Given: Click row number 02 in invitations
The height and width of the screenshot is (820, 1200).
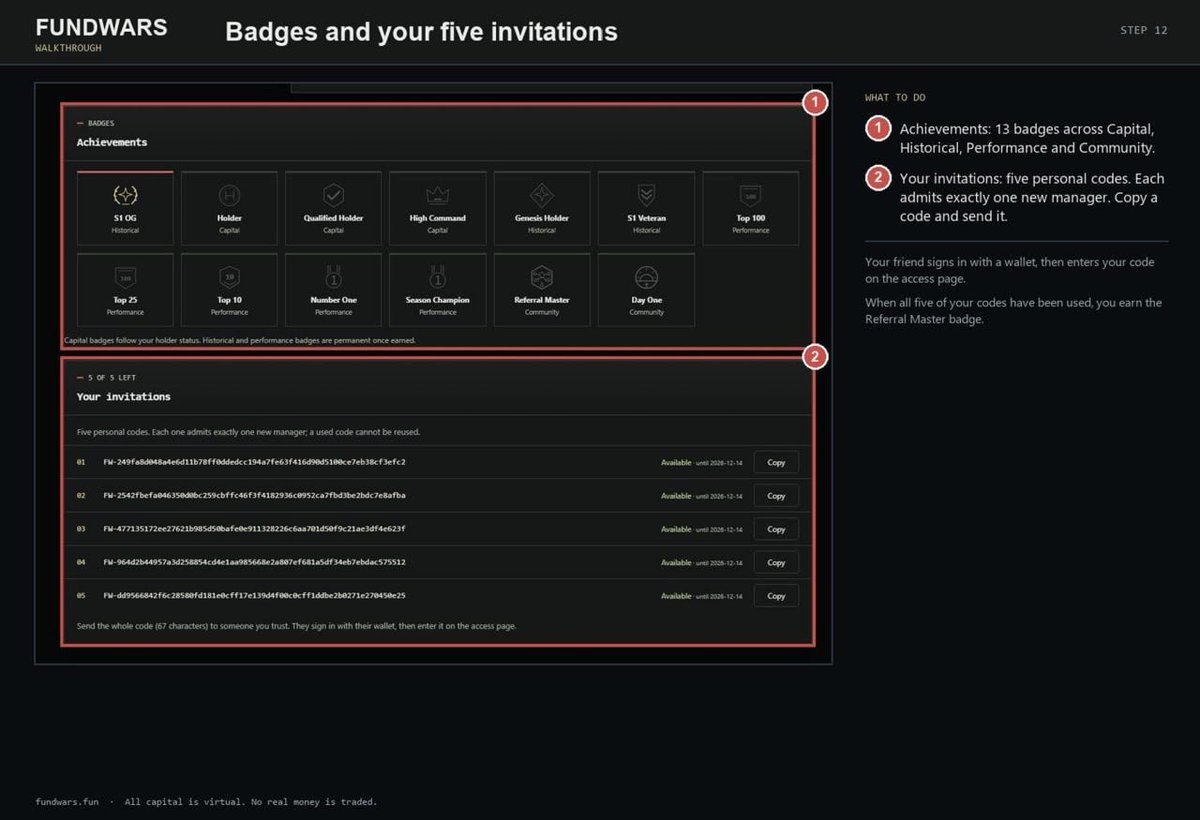Looking at the screenshot, I should pos(81,495).
